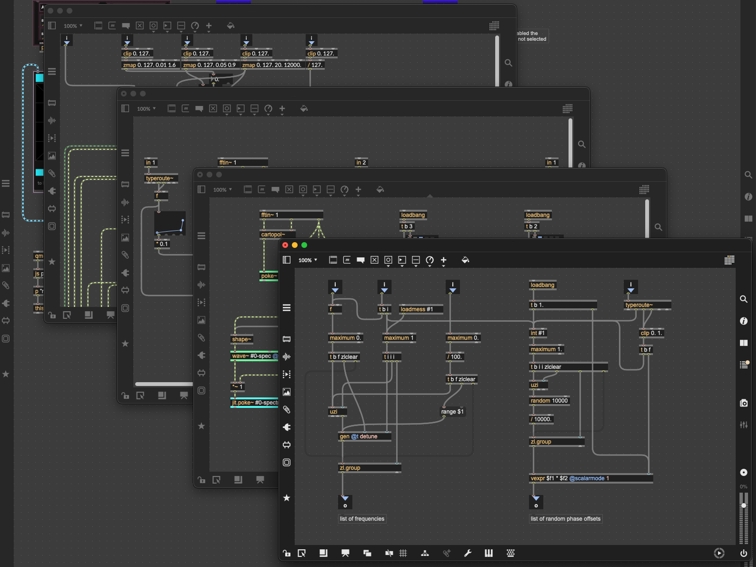Open the reference book icon in front patcher
This screenshot has height=567, width=756.
[743, 343]
